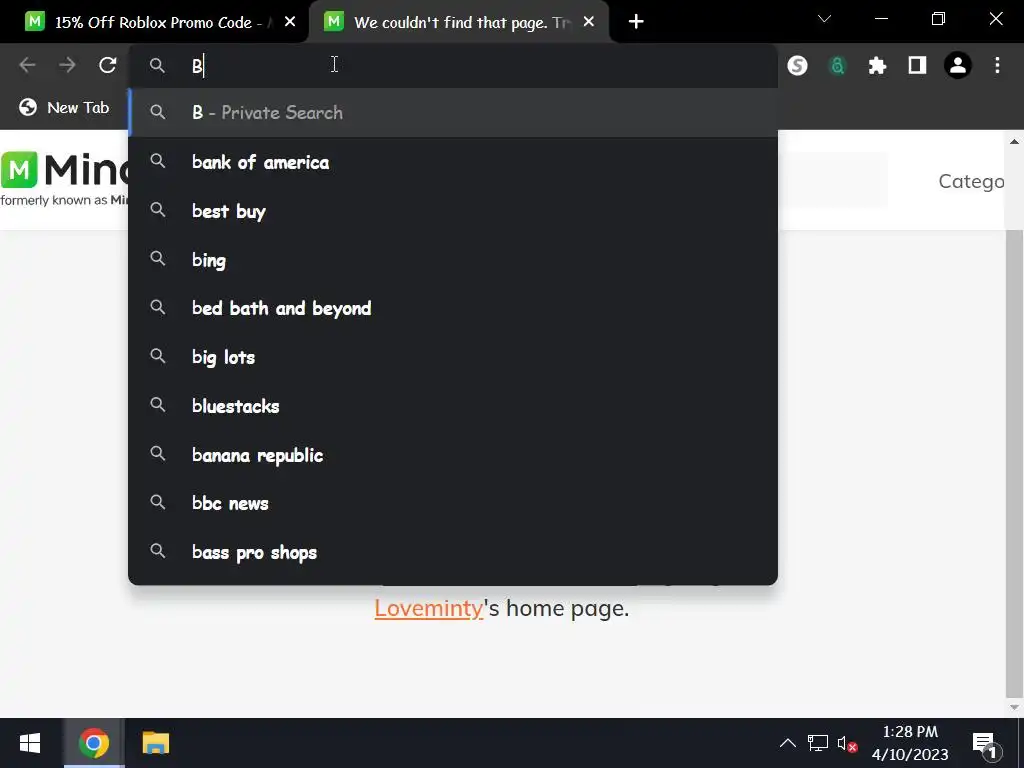This screenshot has width=1024, height=768.
Task: Choose the B - Private Search suggestion
Action: (453, 112)
